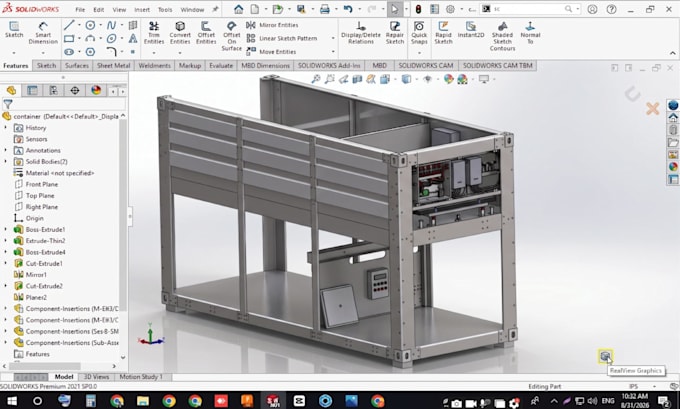680x409 pixels.
Task: Expand the Extrude-Thin2 feature
Action: (5, 240)
